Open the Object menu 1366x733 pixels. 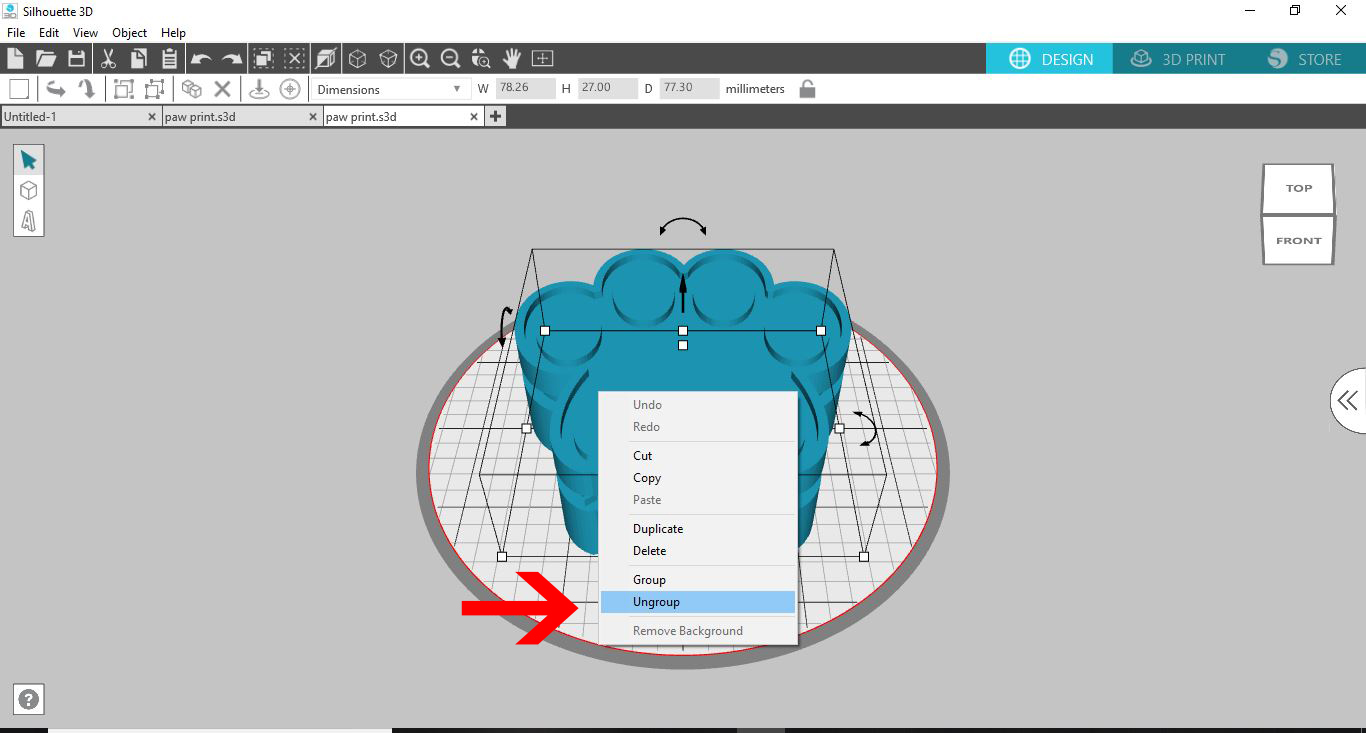pyautogui.click(x=130, y=33)
